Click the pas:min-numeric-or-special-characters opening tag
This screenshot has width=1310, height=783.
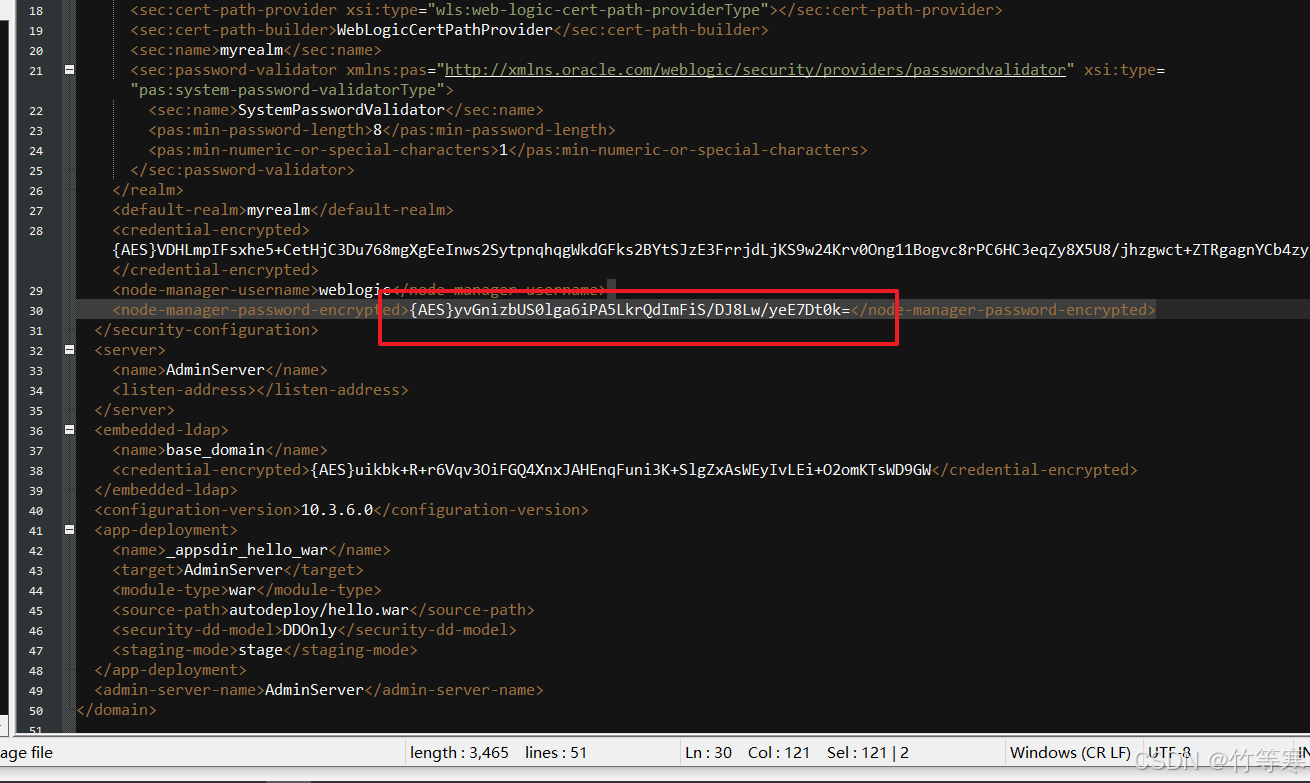point(323,150)
